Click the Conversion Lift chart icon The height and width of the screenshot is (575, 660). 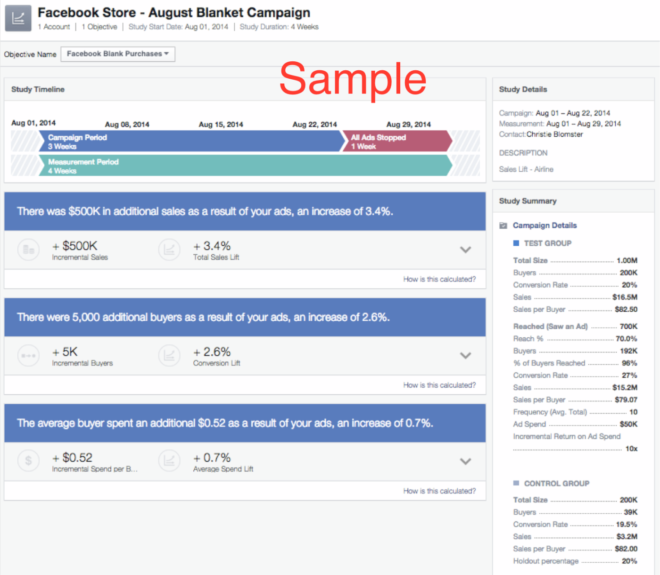169,356
